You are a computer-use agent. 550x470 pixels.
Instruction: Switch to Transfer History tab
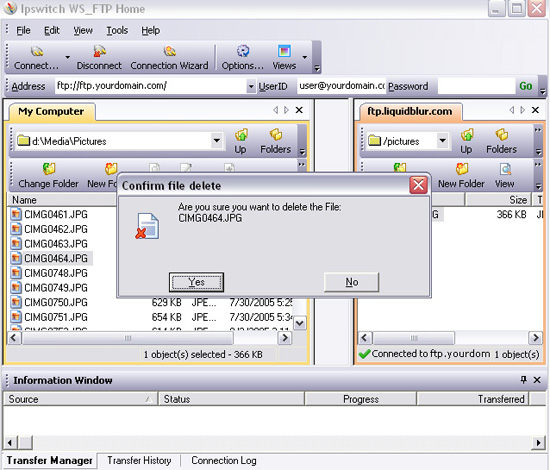(139, 460)
